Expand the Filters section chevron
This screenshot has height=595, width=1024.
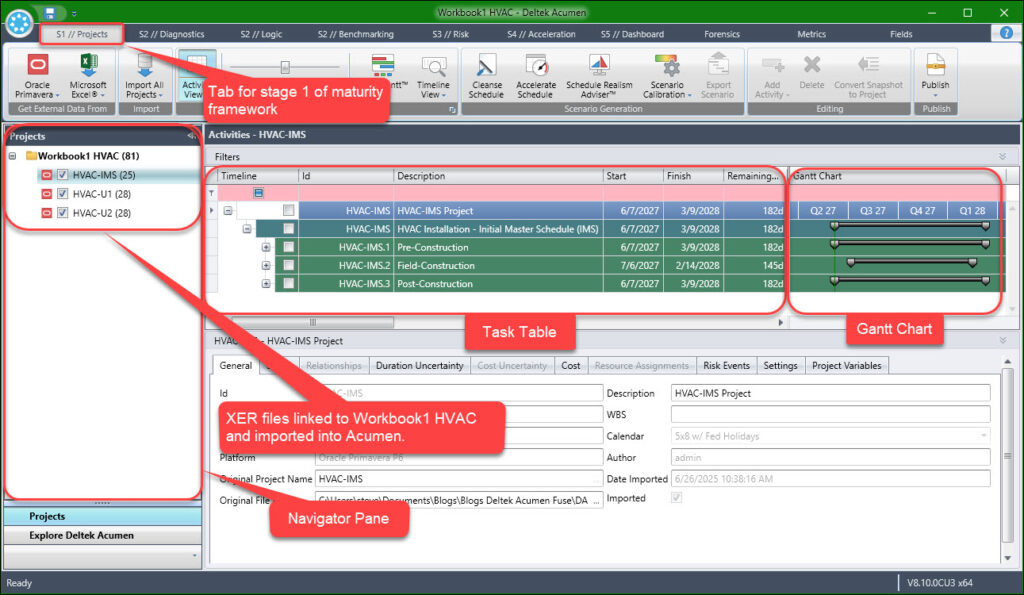coord(1002,157)
